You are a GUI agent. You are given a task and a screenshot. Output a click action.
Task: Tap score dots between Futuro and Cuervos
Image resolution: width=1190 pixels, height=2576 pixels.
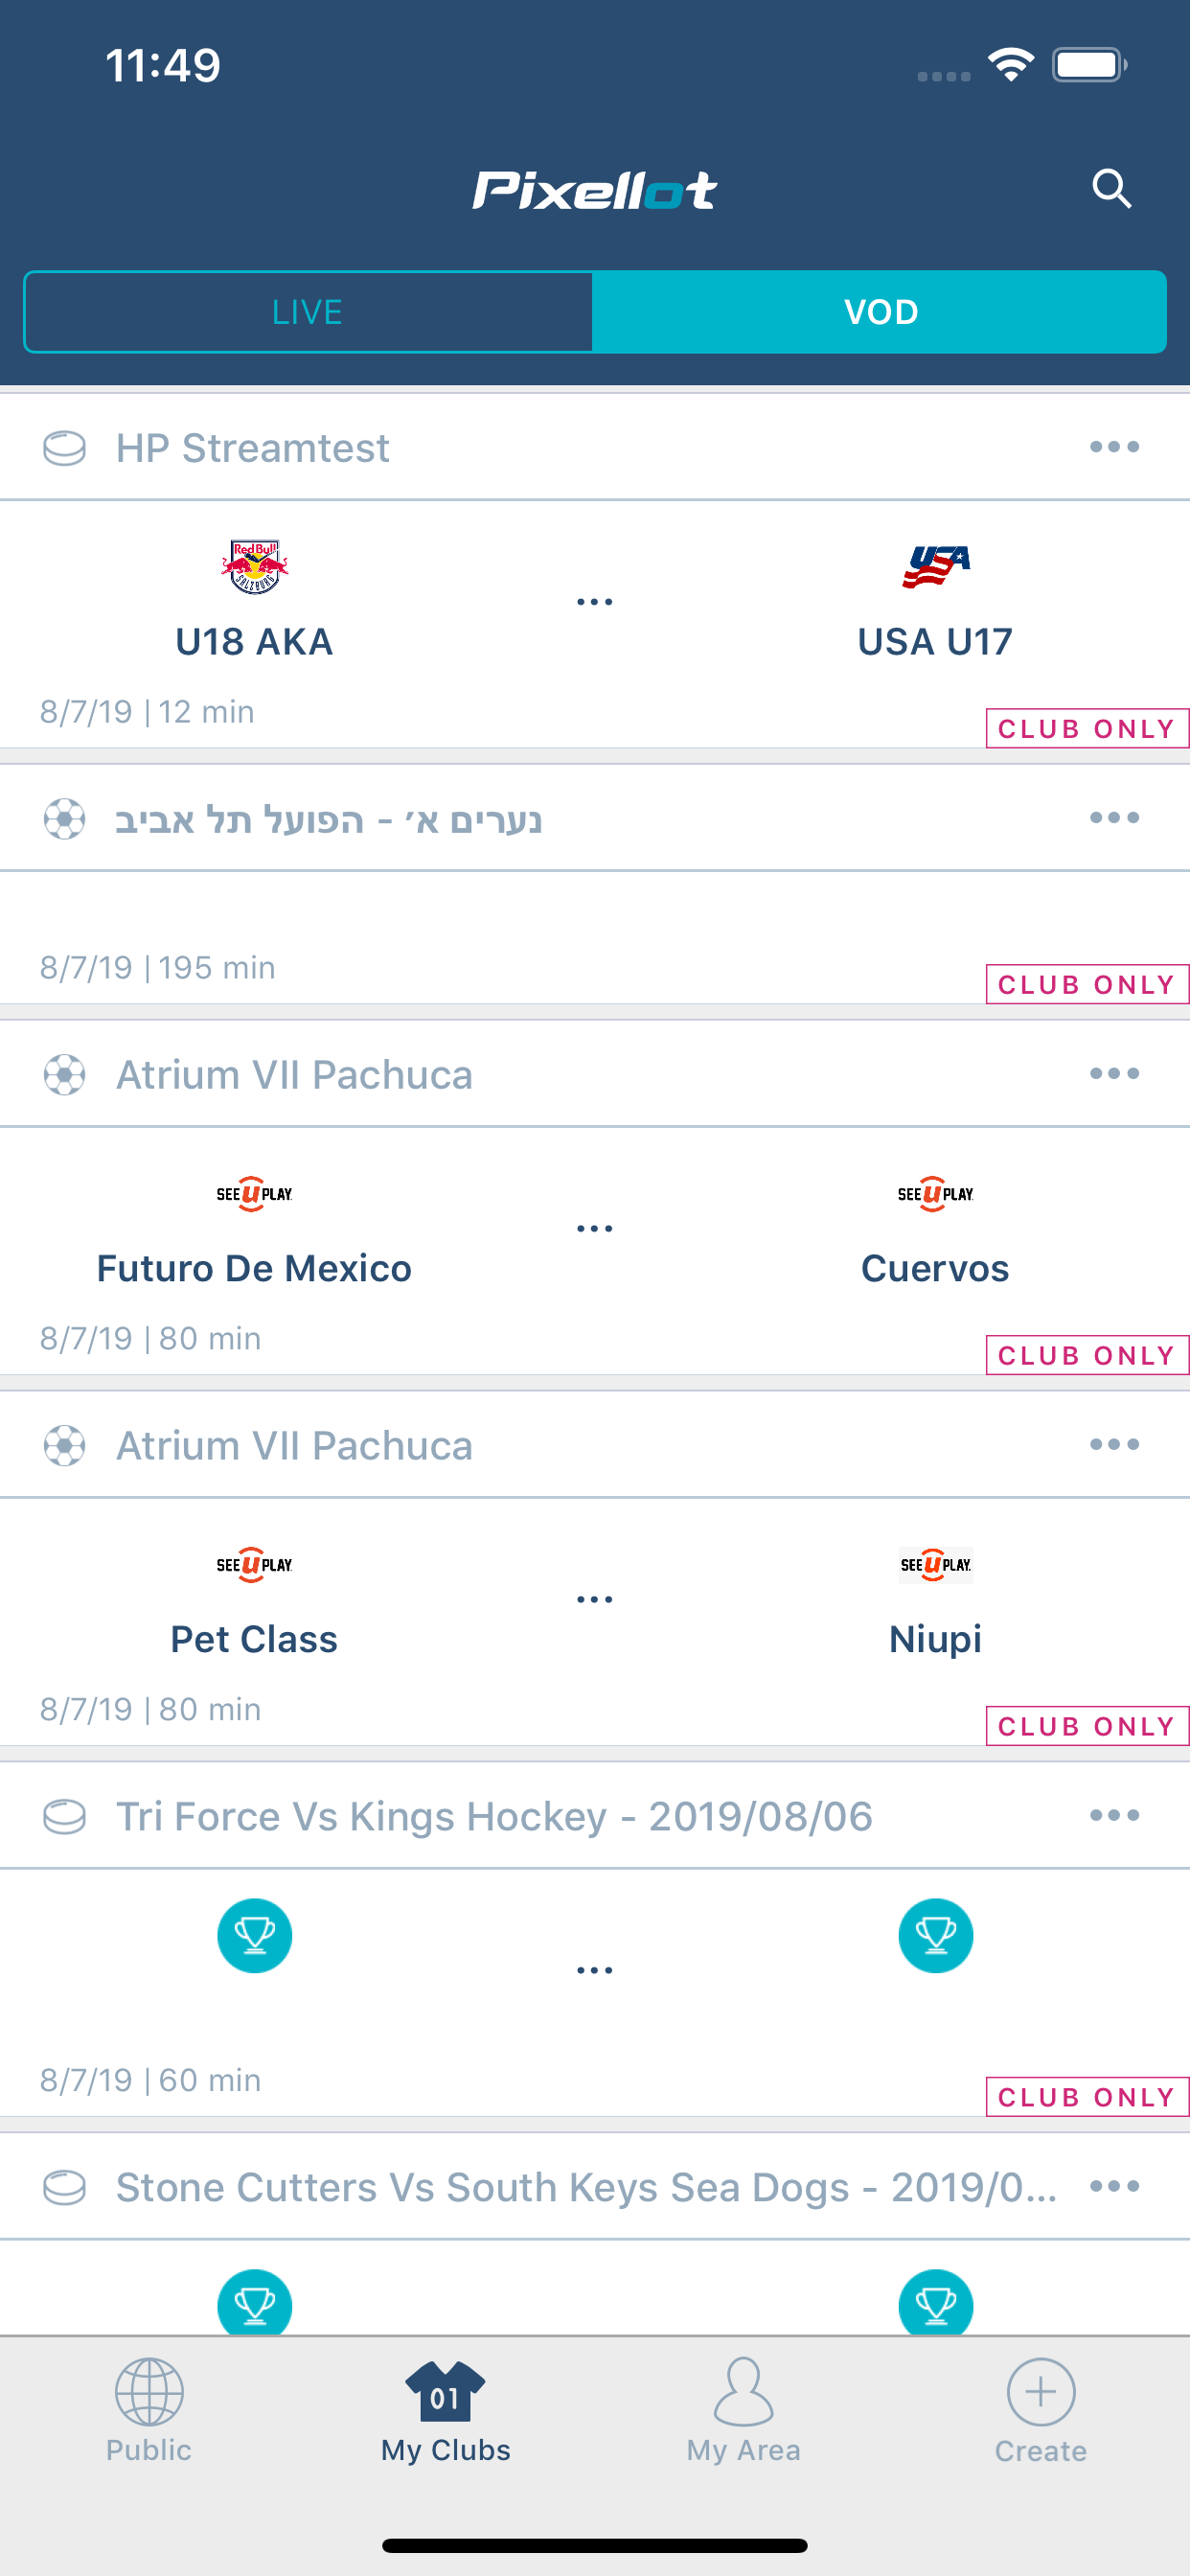click(594, 1228)
